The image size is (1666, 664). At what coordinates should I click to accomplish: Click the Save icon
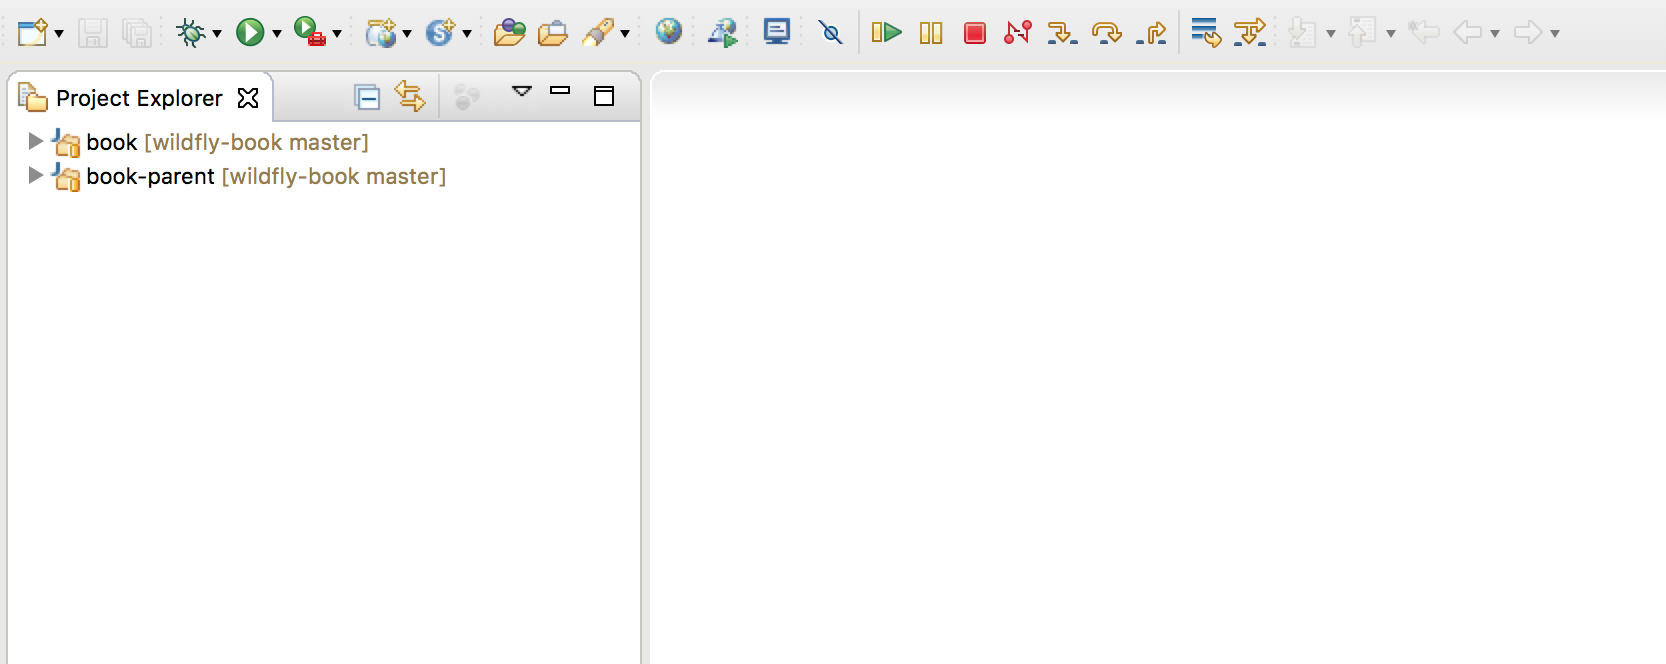93,33
